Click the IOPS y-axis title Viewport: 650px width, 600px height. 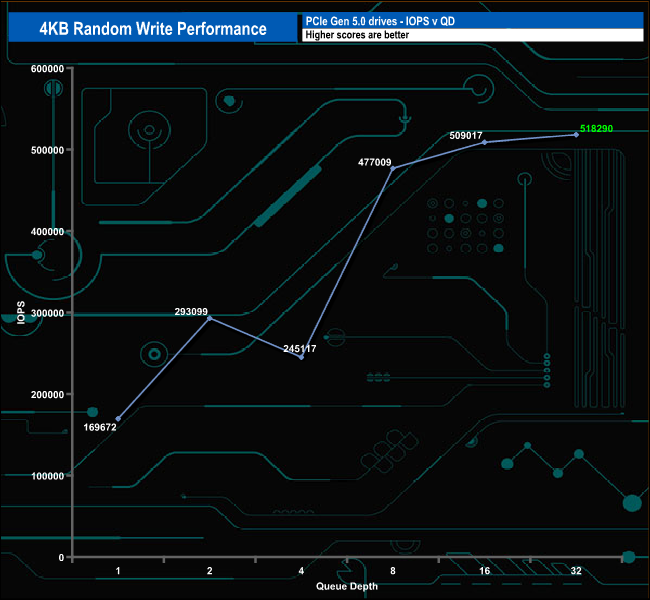click(21, 313)
